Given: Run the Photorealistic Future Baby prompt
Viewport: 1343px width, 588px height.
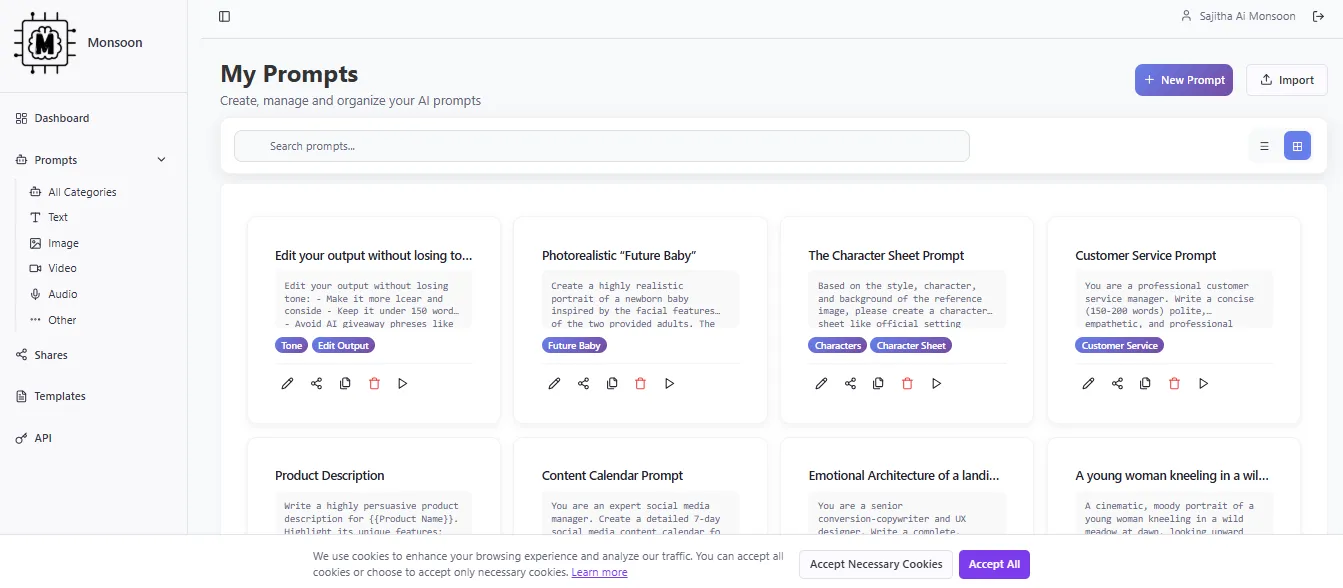Looking at the screenshot, I should coord(670,383).
